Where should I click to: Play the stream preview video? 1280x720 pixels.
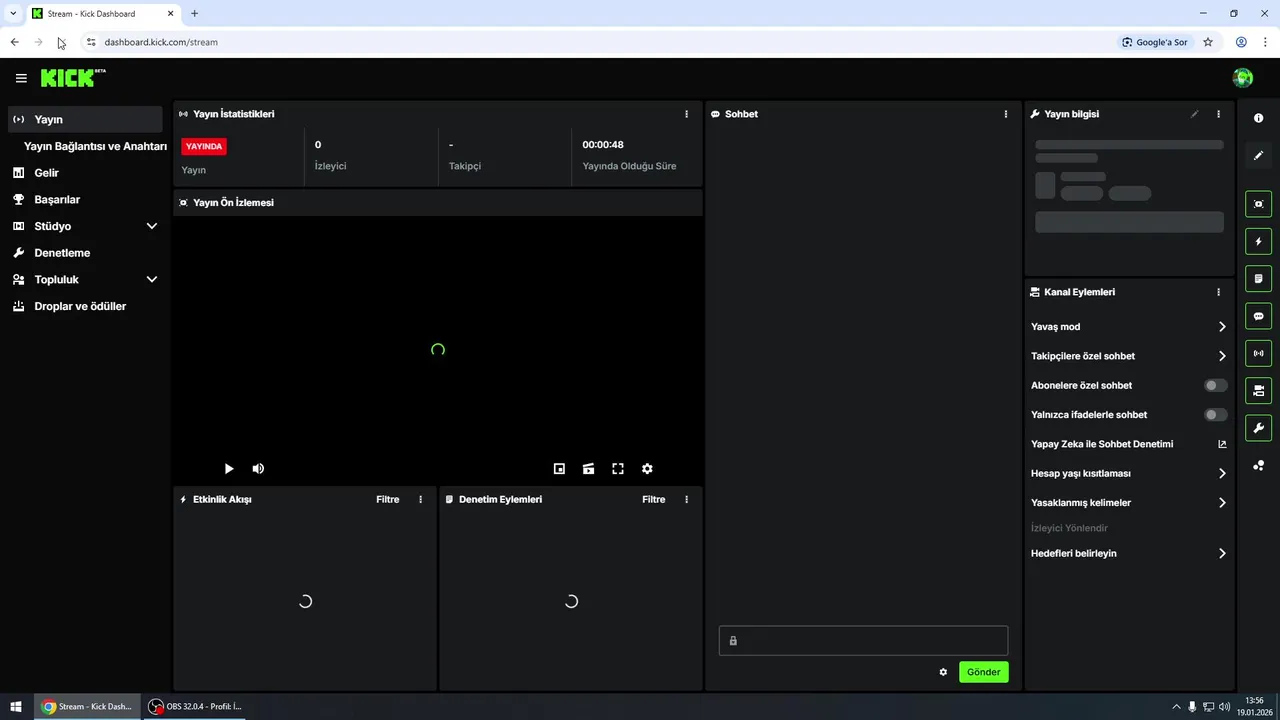(x=229, y=468)
